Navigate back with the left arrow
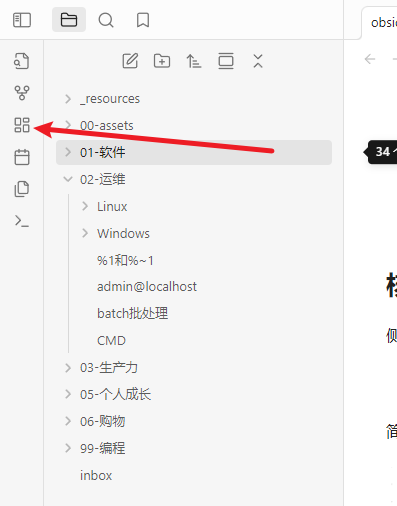The width and height of the screenshot is (397, 506). 370,59
